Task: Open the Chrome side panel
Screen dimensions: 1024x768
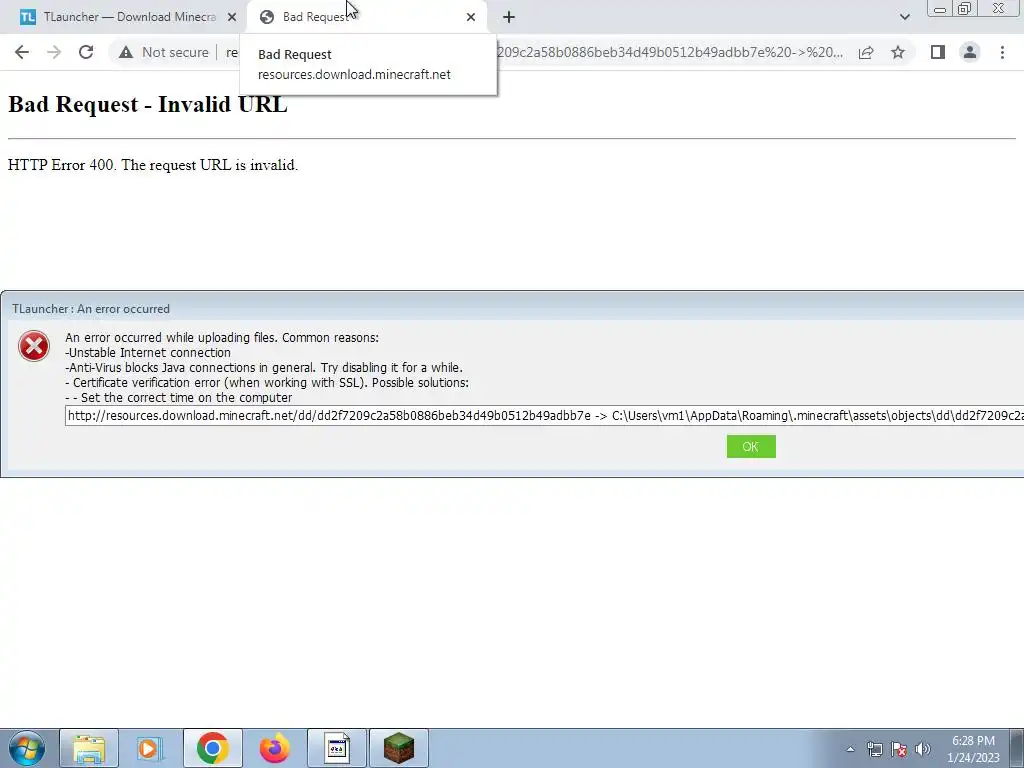Action: (x=938, y=52)
